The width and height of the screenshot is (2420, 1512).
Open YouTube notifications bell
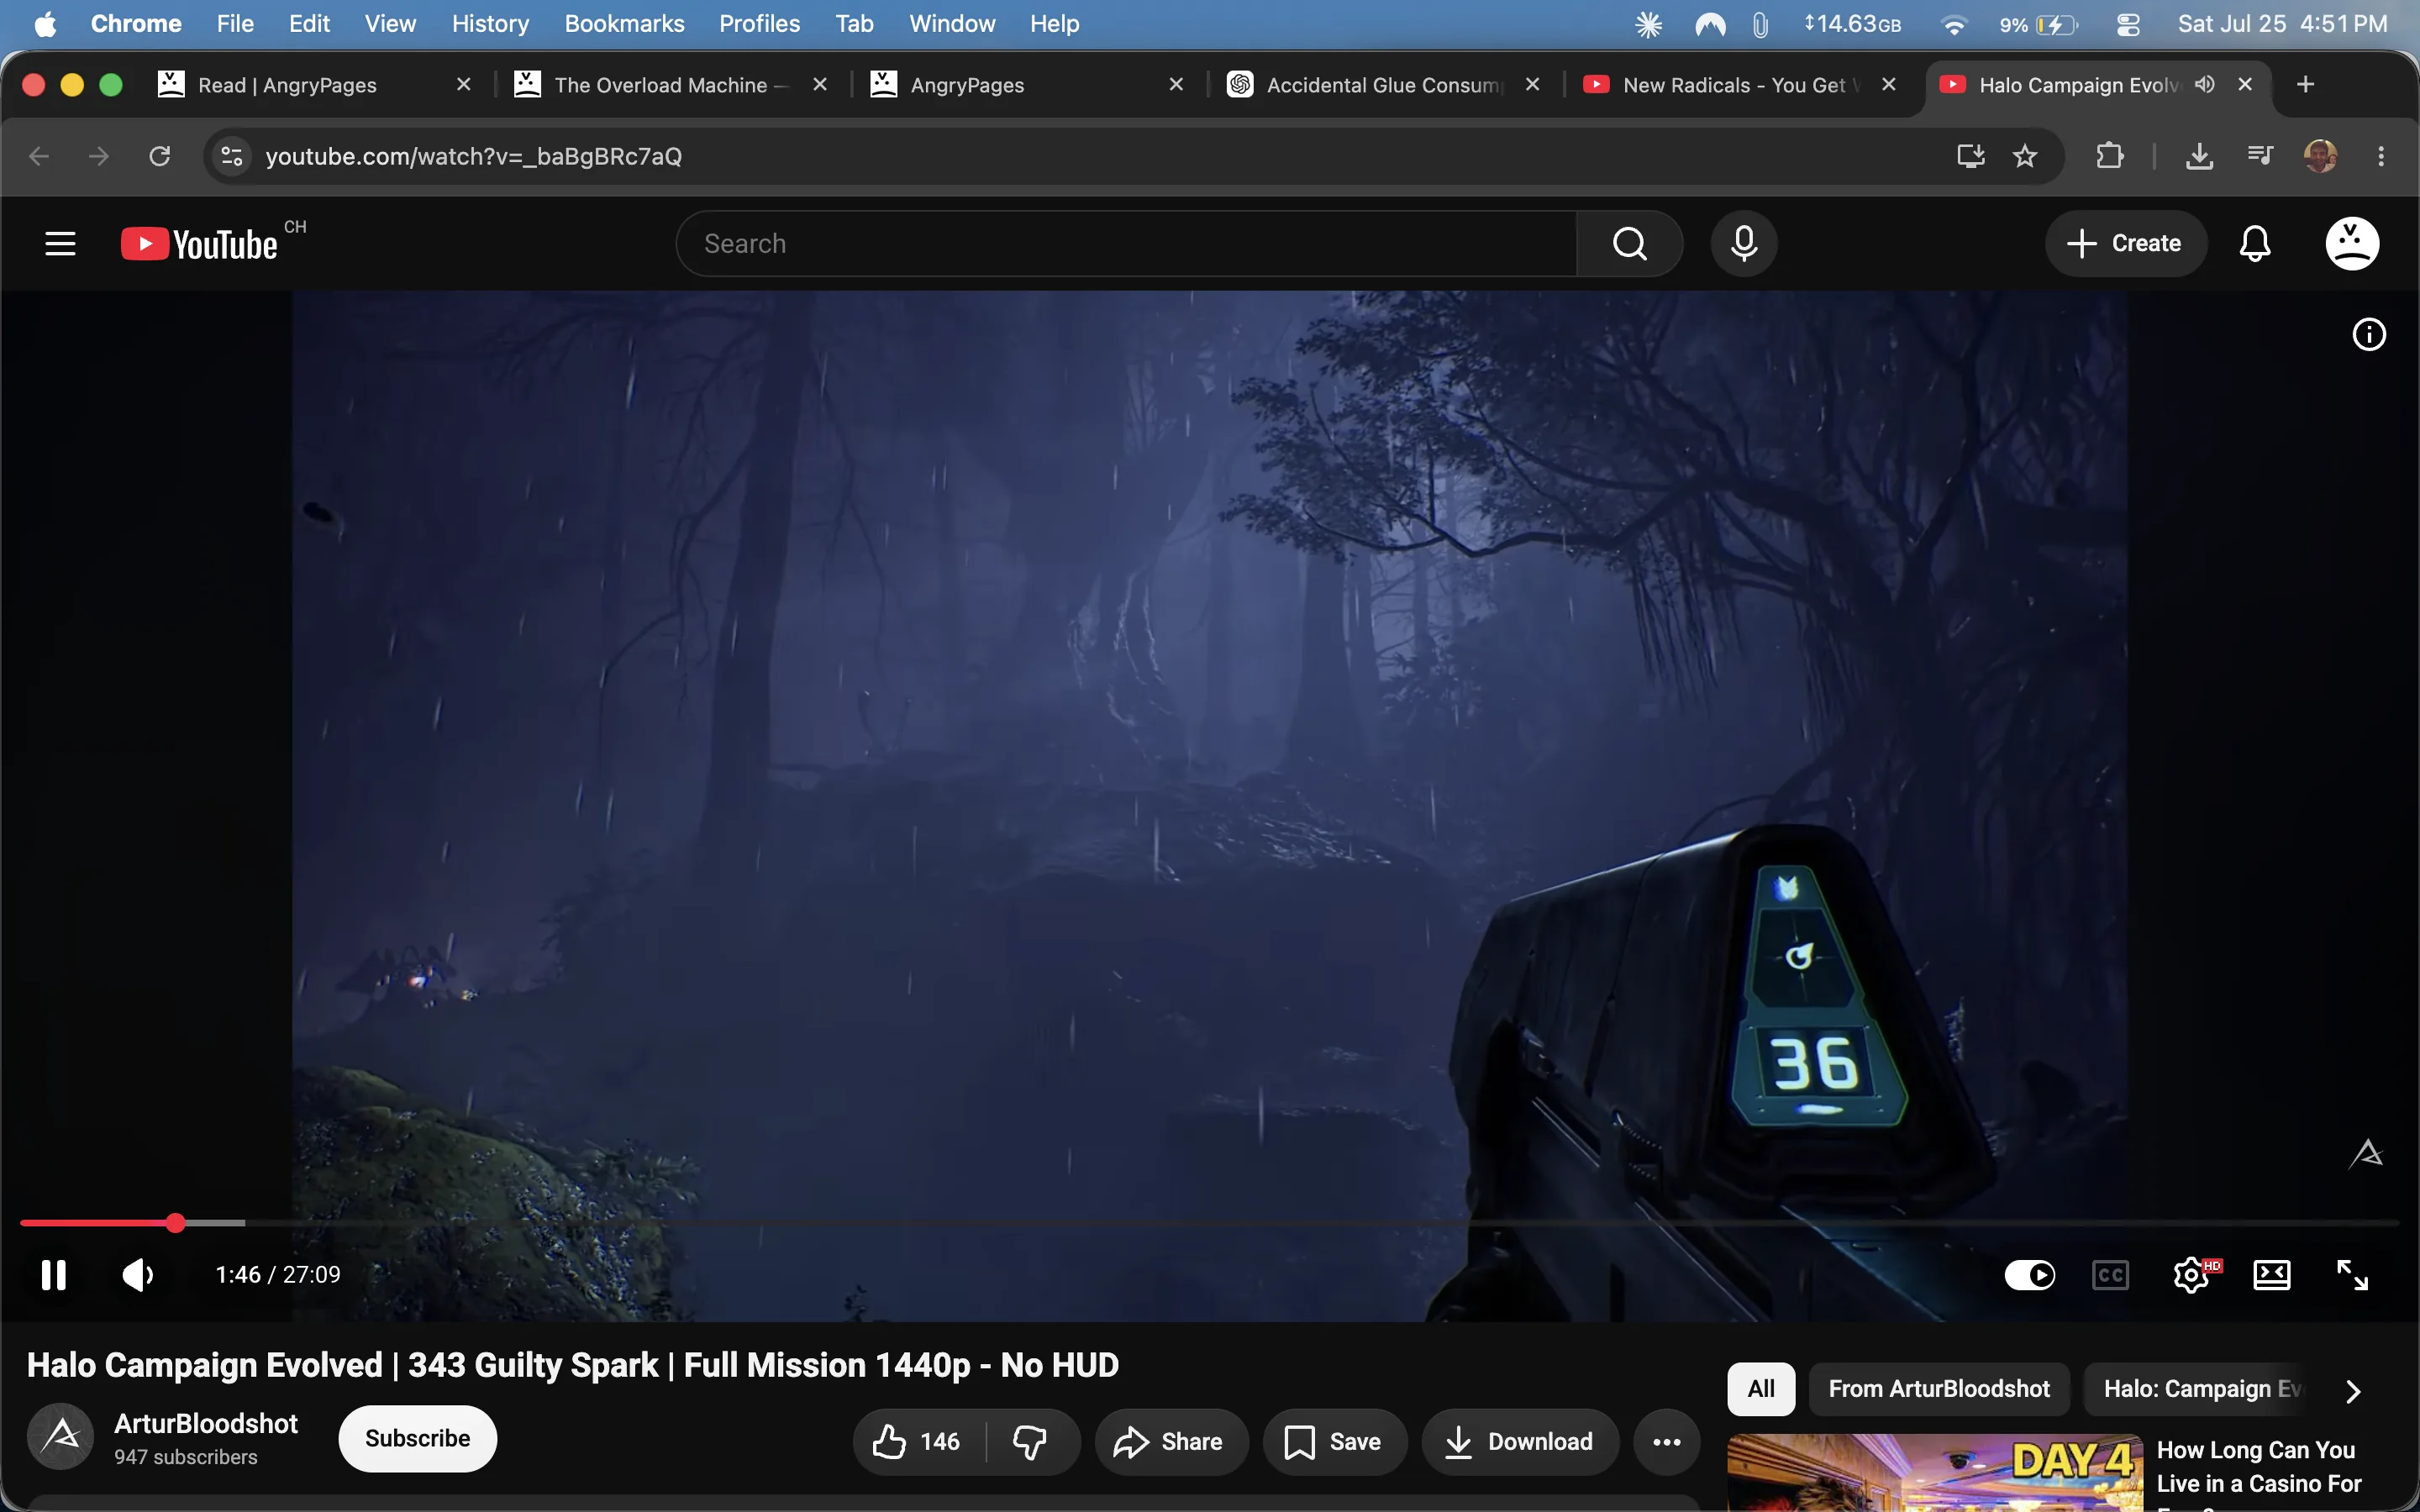click(x=2255, y=243)
